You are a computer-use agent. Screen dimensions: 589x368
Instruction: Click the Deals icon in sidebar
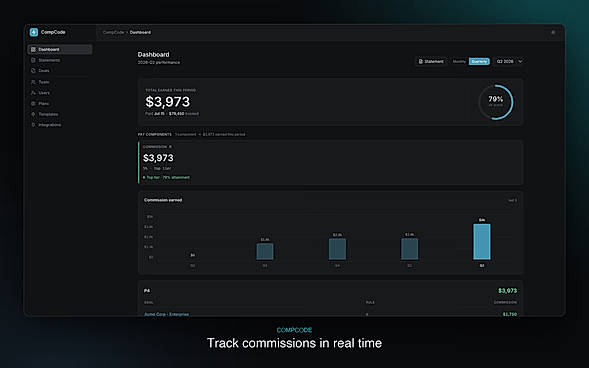33,71
